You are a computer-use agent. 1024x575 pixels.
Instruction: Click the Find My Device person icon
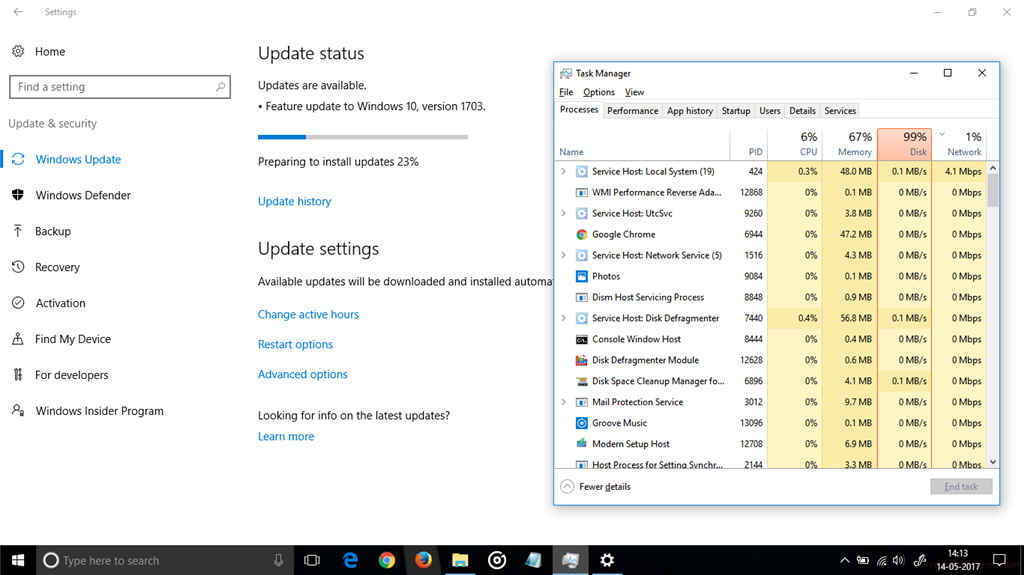18,338
